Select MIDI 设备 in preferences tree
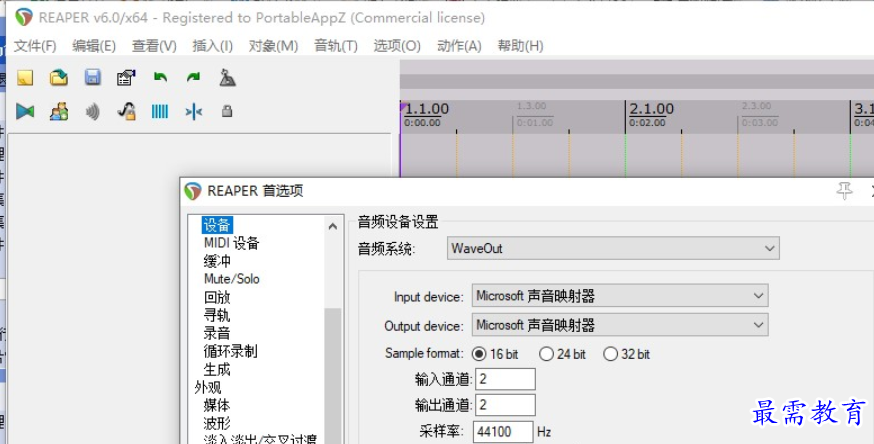The height and width of the screenshot is (444, 874). tap(231, 243)
